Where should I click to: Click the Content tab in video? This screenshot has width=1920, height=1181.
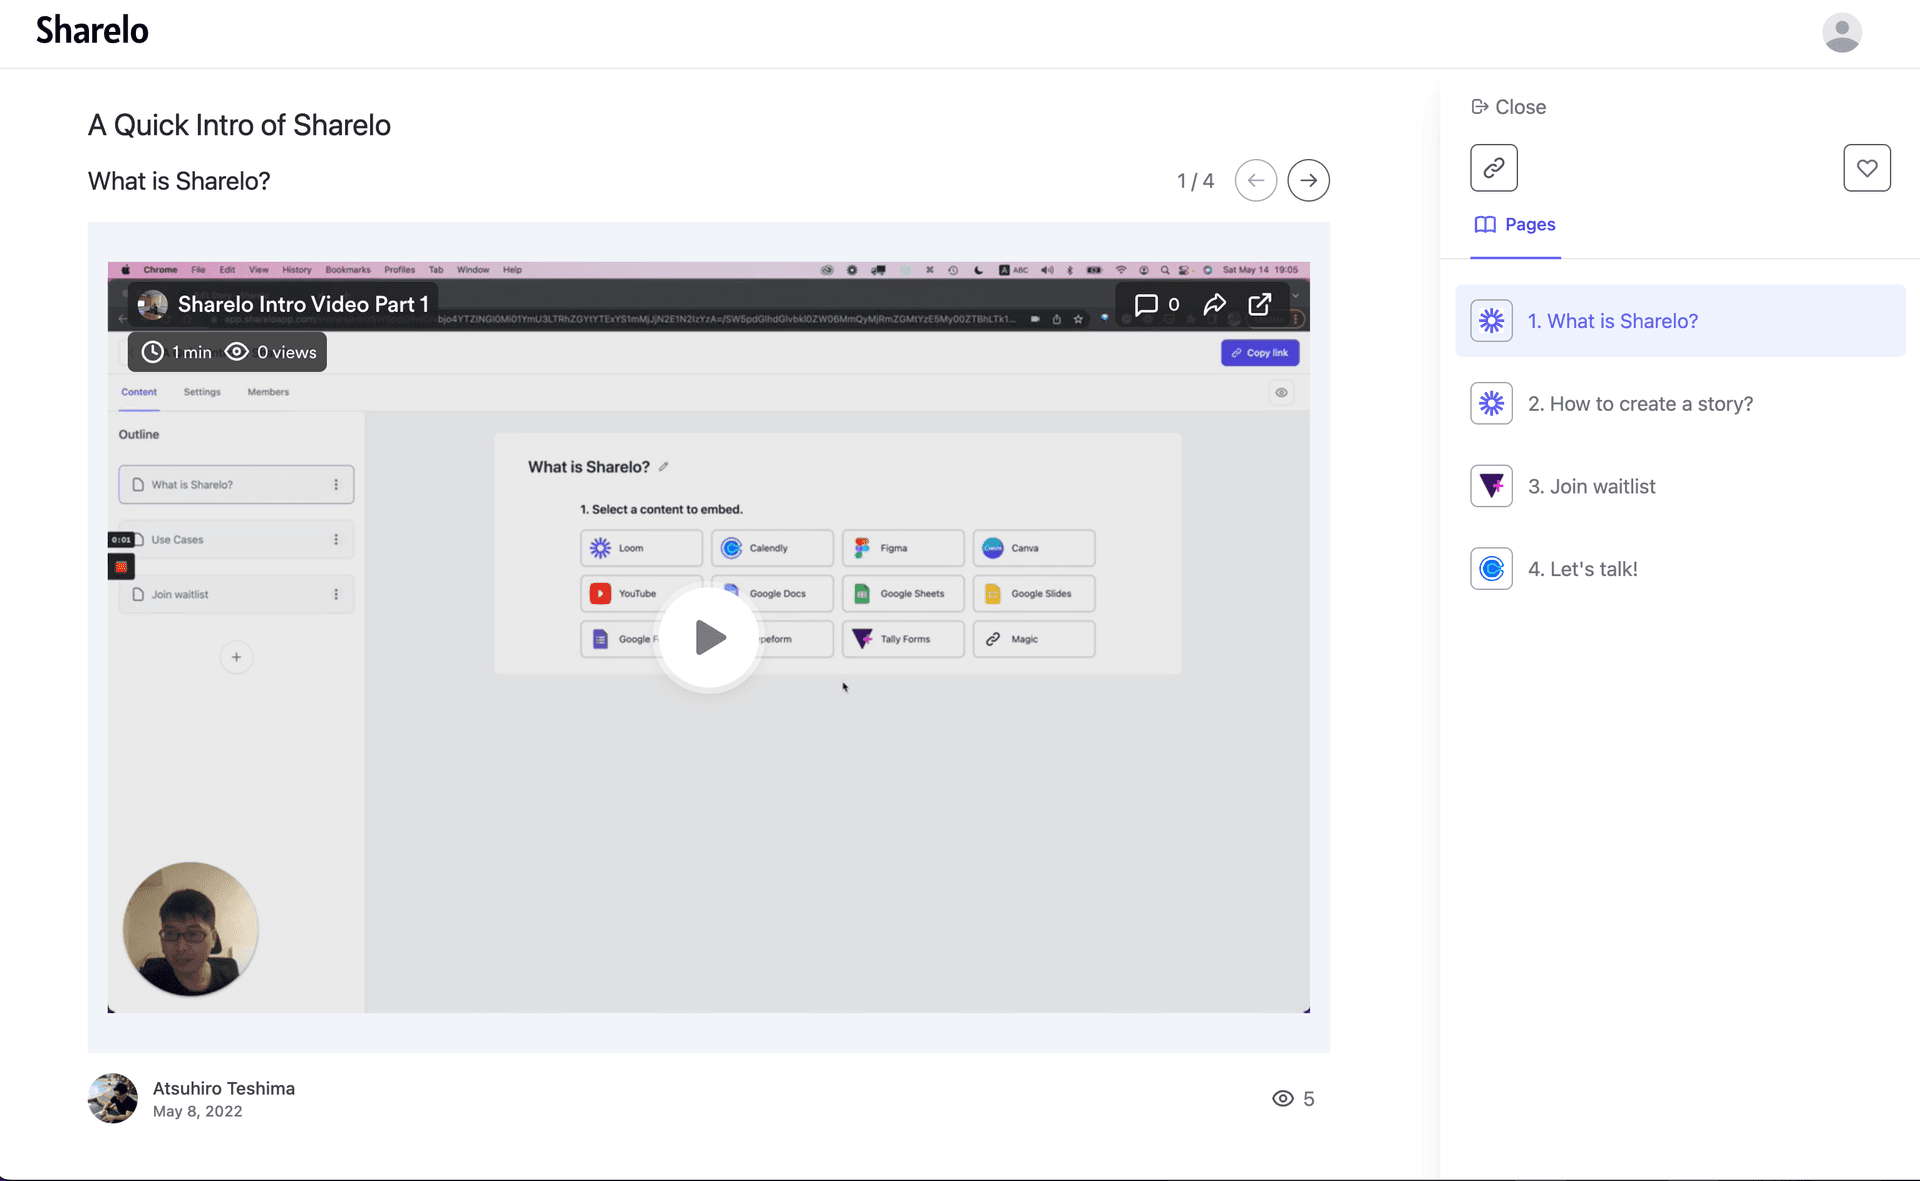[x=139, y=392]
